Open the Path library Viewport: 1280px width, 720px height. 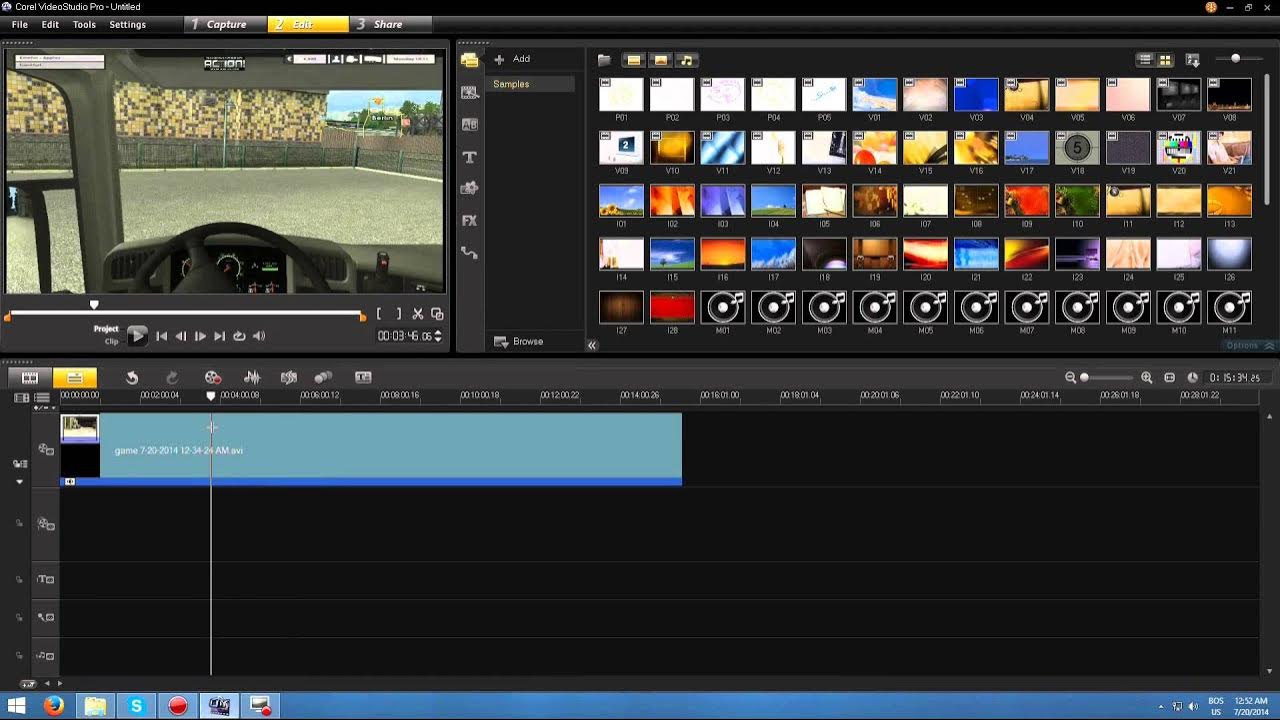click(469, 253)
